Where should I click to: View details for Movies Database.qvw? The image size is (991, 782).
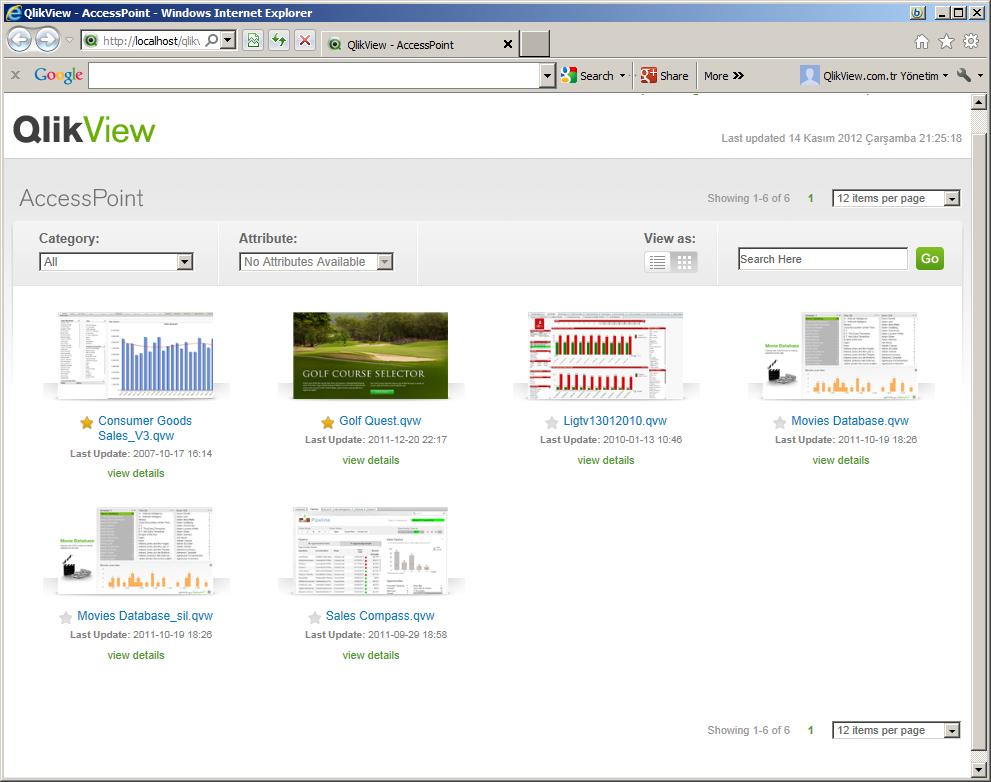point(841,460)
